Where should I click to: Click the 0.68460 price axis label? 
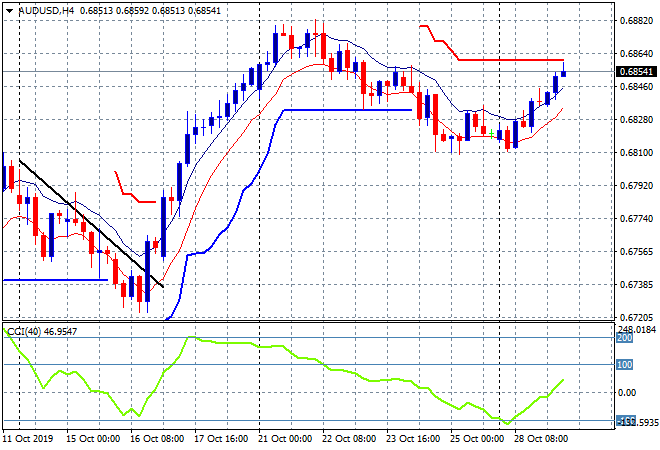(x=637, y=86)
